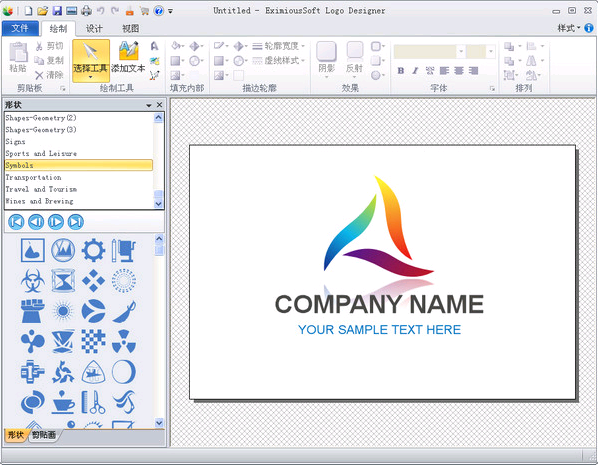Choose the 添加文本 add text tool

tap(129, 57)
